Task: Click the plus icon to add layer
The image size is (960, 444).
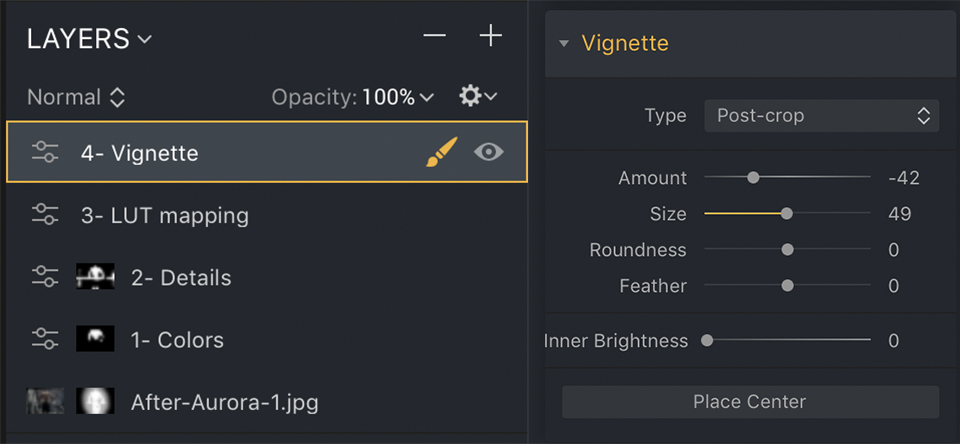Action: 490,37
